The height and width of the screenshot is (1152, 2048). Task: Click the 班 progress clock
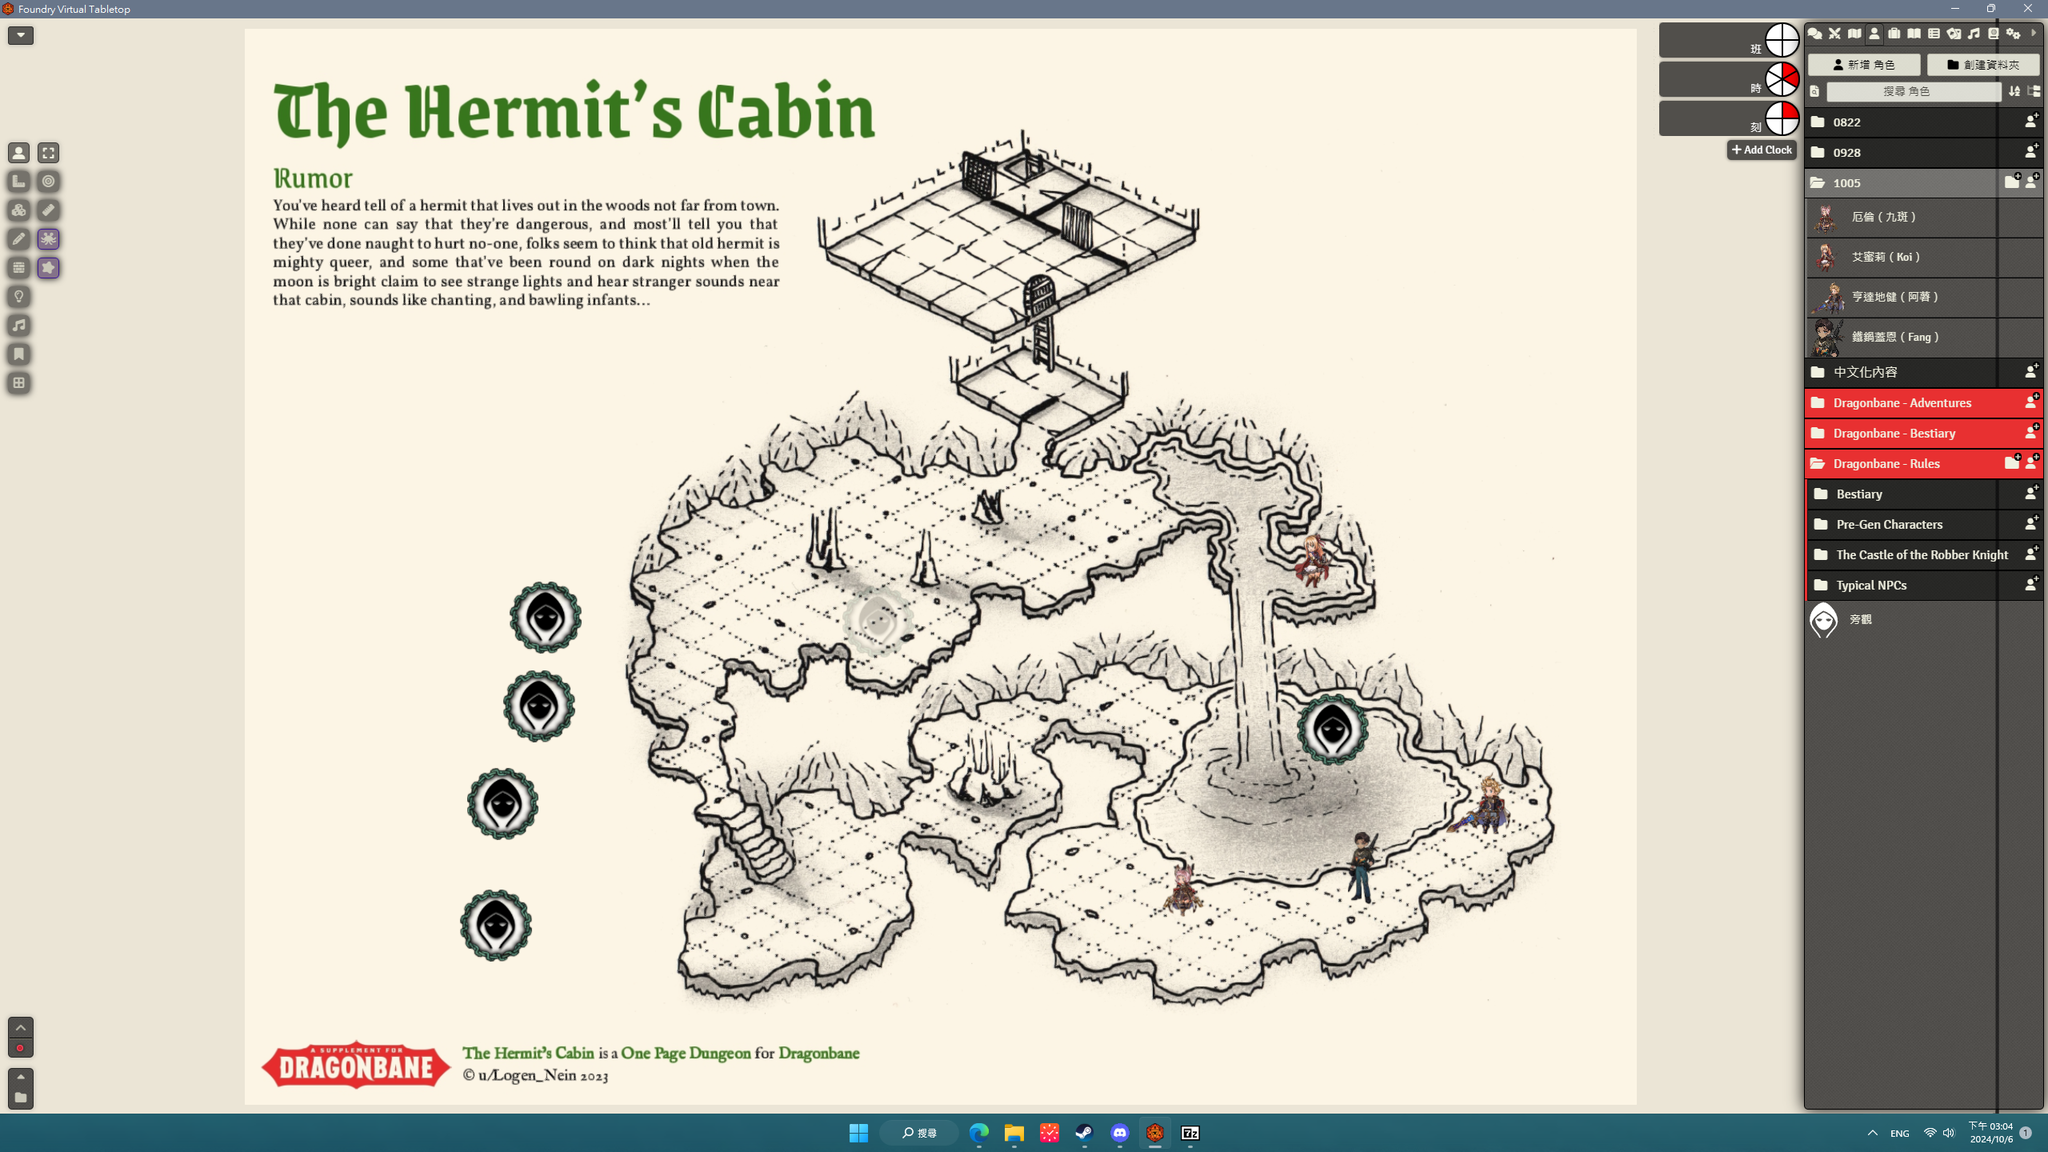pos(1782,40)
